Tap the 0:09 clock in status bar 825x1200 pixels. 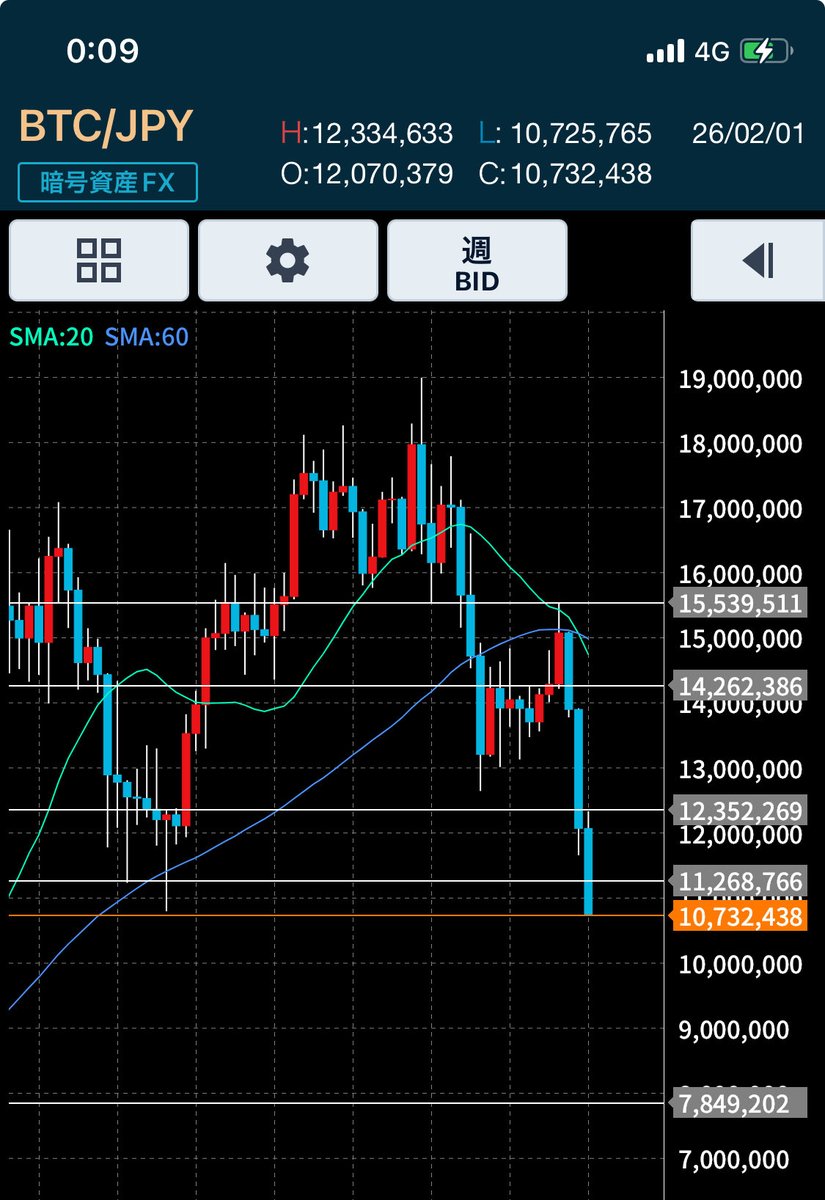point(103,51)
